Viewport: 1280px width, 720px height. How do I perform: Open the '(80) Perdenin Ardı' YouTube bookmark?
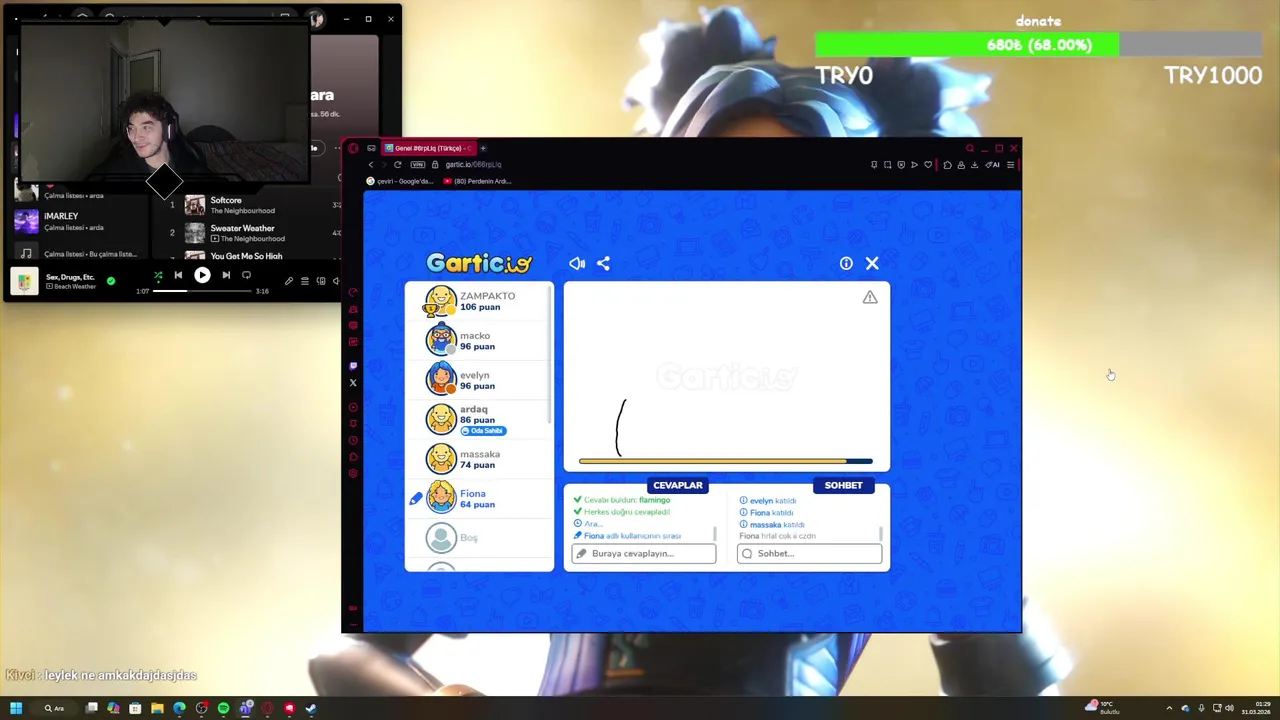pos(477,181)
